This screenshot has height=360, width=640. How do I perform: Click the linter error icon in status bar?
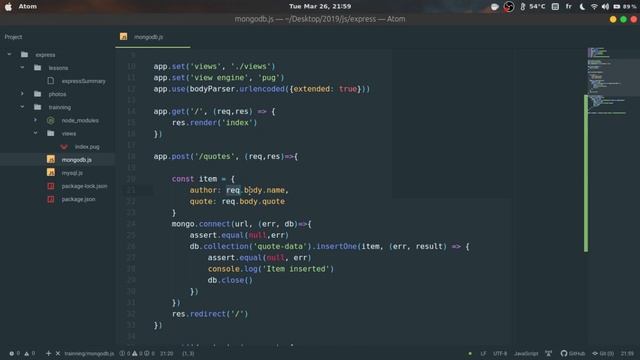(11, 353)
